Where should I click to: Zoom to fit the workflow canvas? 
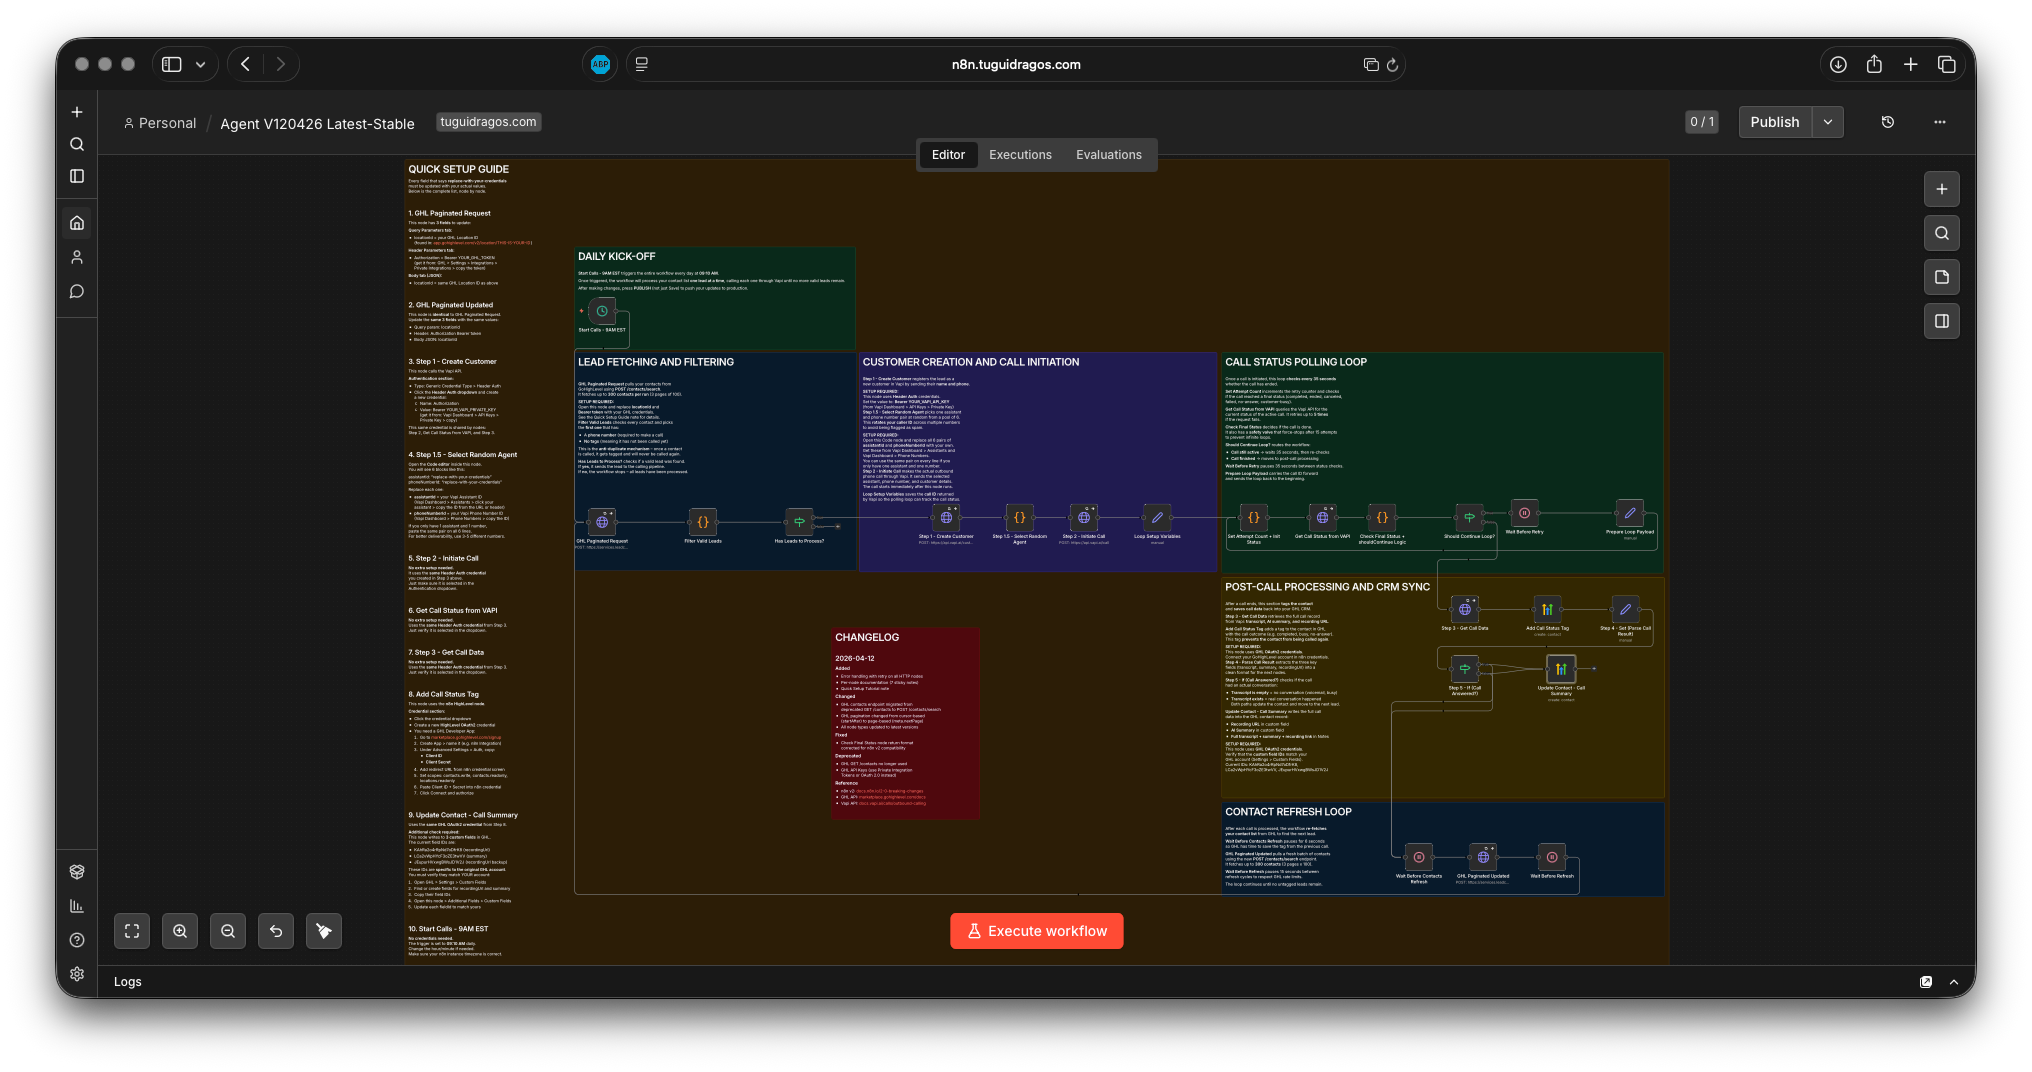coord(132,931)
